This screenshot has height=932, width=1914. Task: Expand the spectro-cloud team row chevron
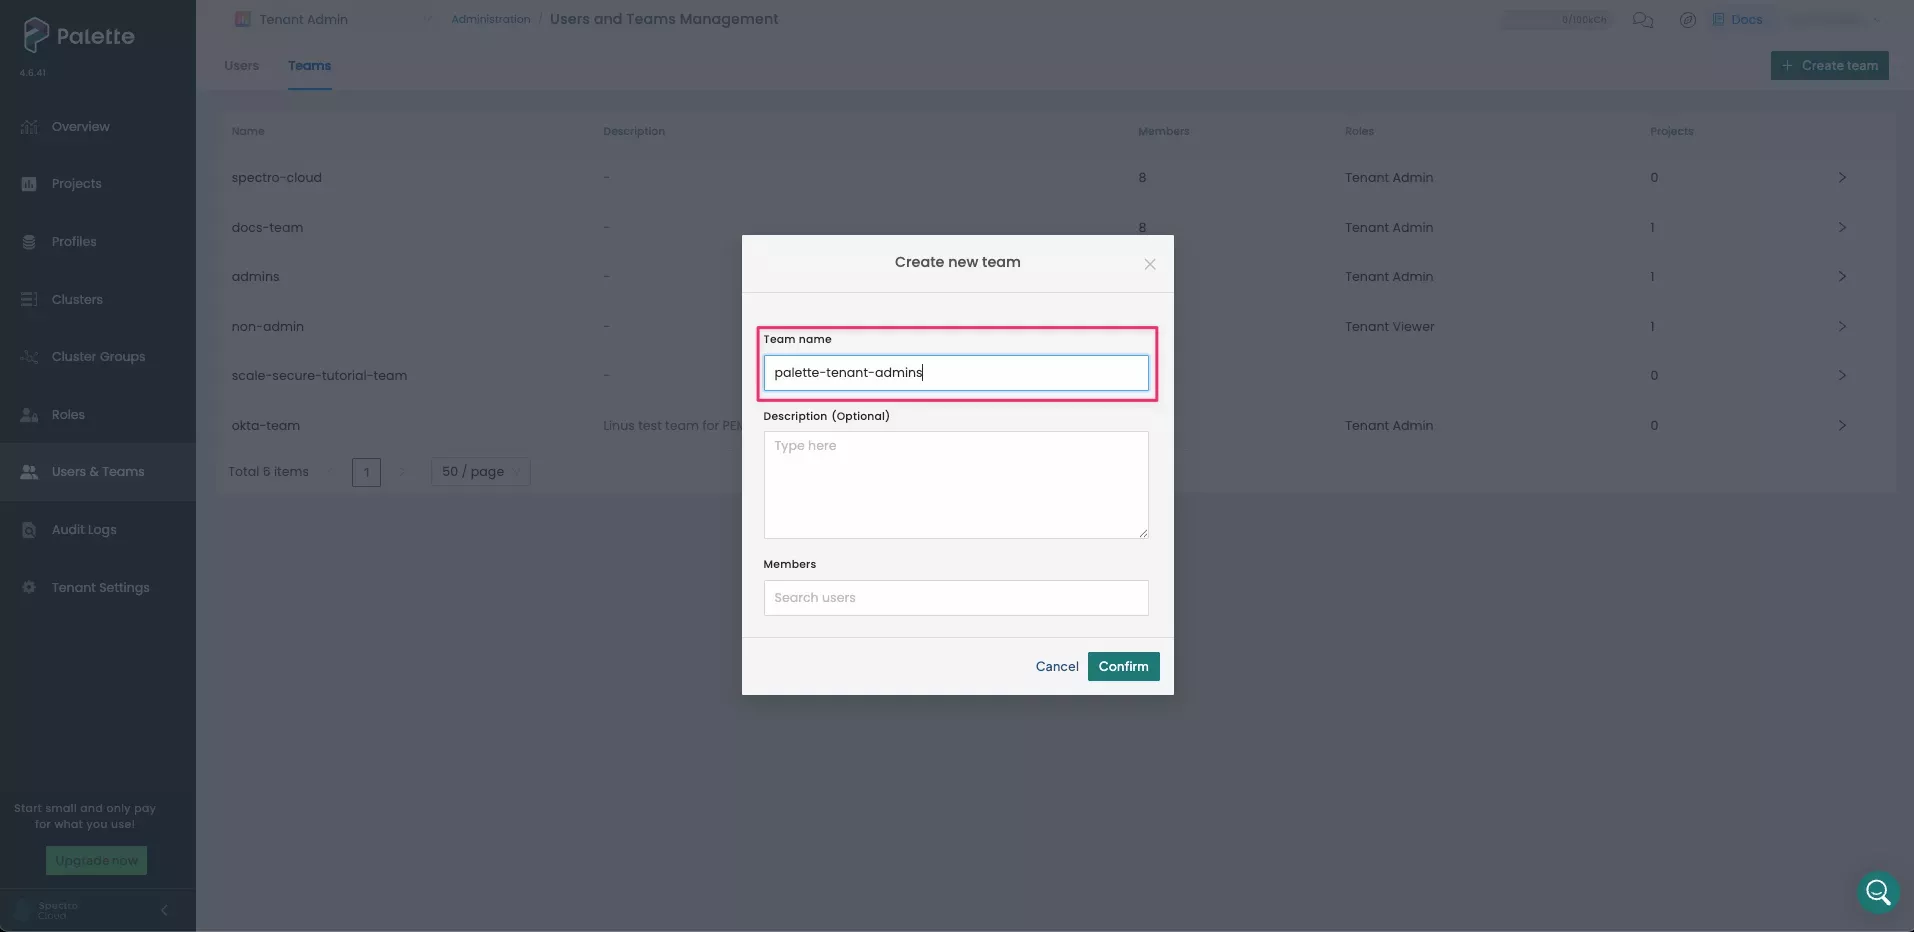click(x=1841, y=178)
